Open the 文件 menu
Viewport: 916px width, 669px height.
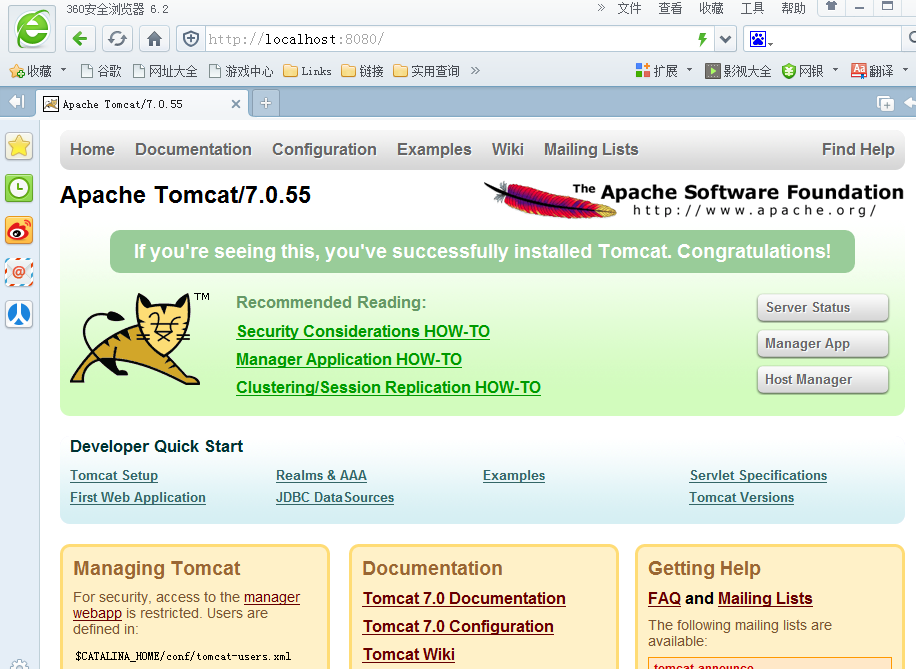(629, 9)
